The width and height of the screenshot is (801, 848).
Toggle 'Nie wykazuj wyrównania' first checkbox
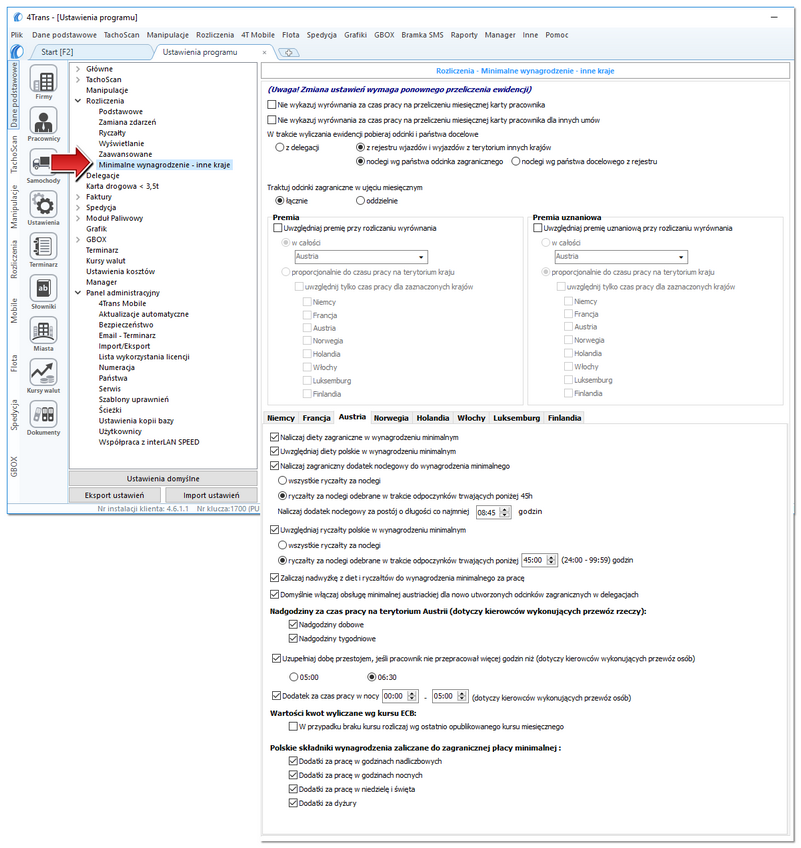point(272,105)
